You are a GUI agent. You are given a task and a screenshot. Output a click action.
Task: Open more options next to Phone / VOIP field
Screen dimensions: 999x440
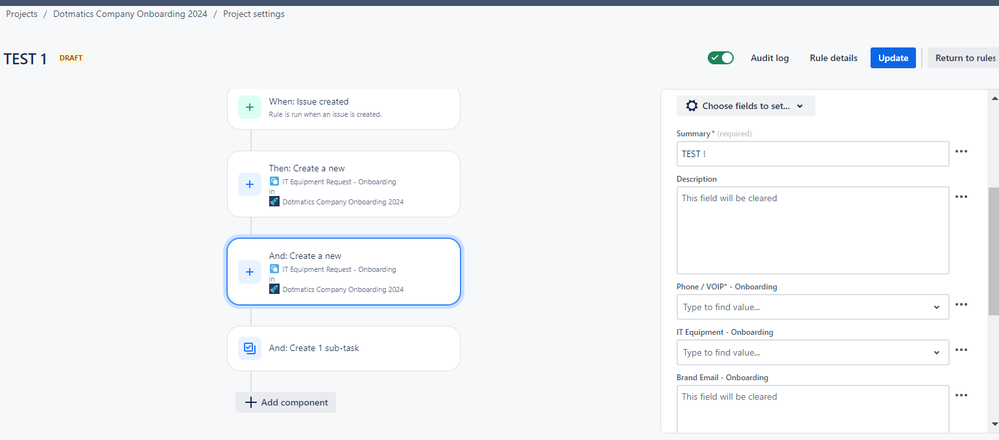tap(961, 304)
